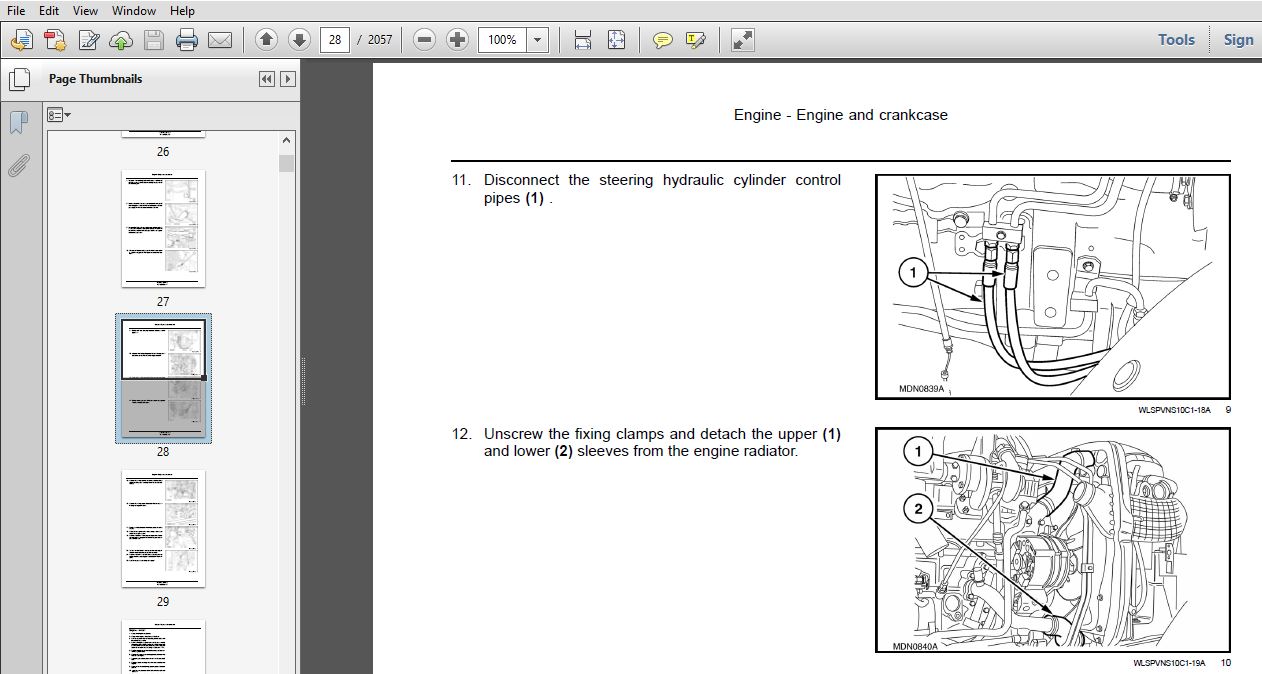Click the single right-arrow button in Page Thumbnails header
This screenshot has width=1262, height=674.
coord(288,79)
